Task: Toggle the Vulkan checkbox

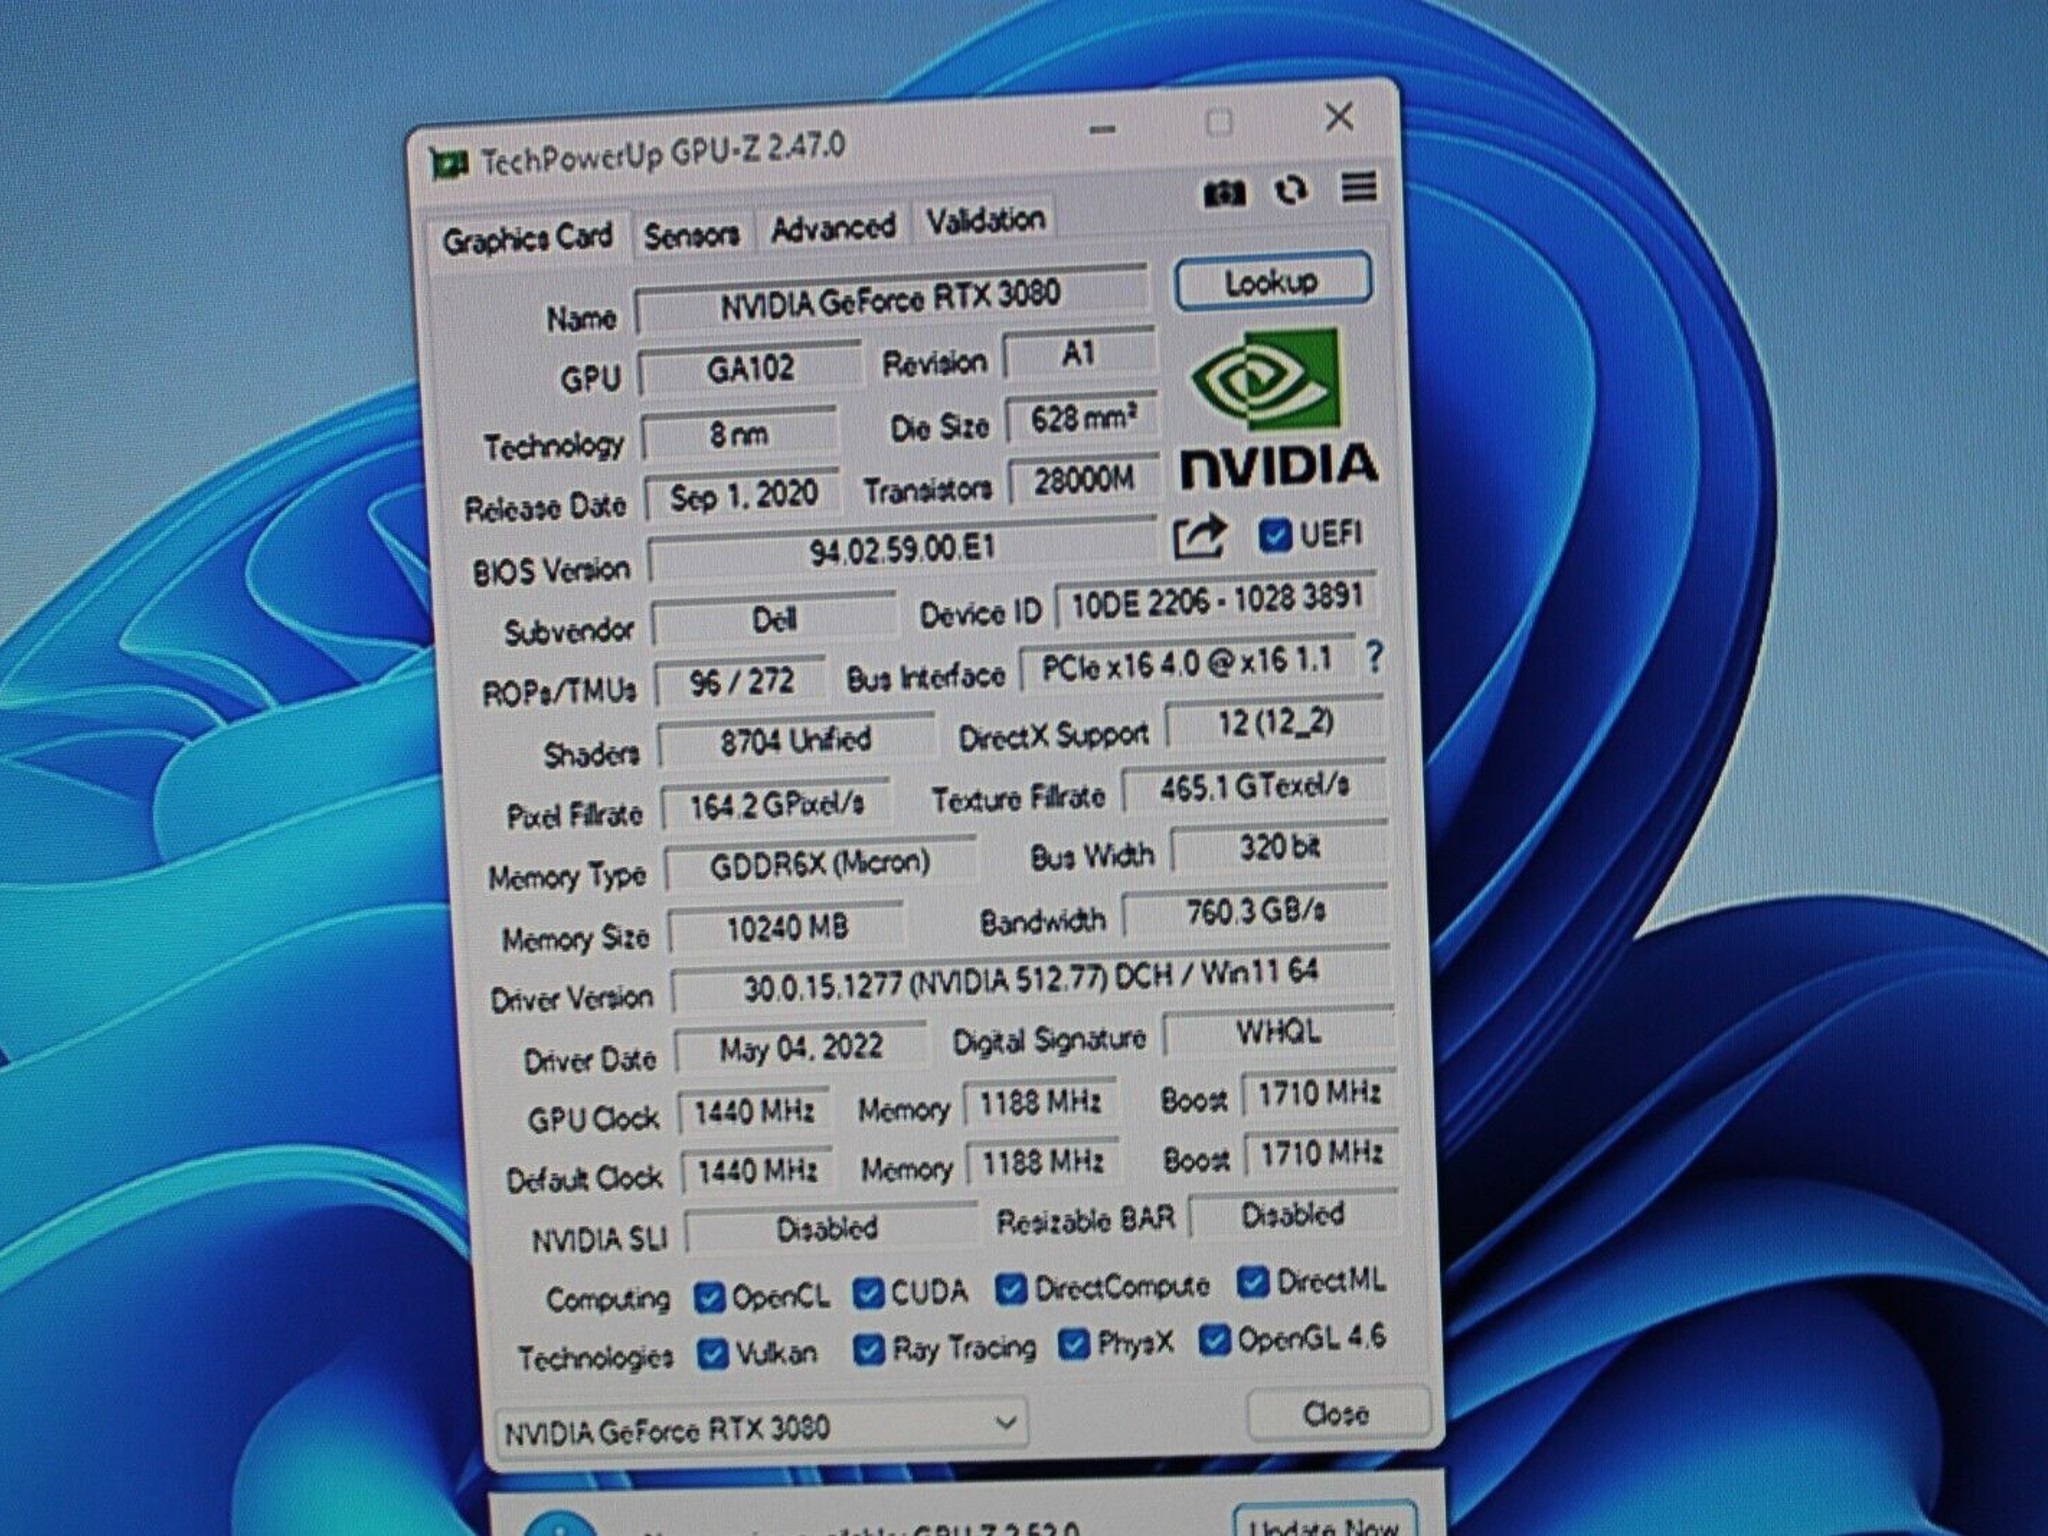Action: tap(712, 1355)
